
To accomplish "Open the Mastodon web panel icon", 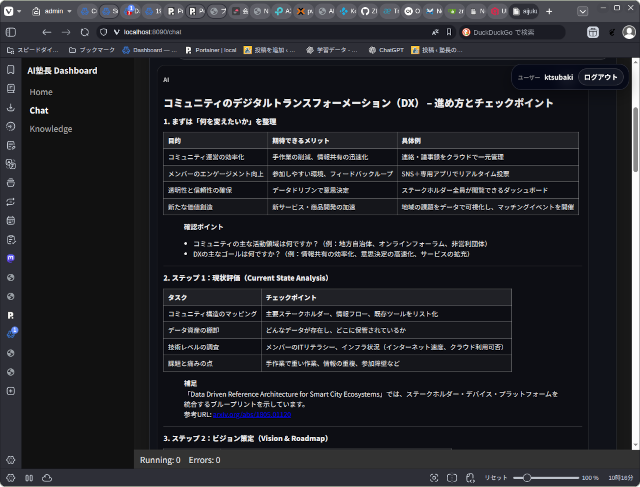I will pyautogui.click(x=10, y=258).
